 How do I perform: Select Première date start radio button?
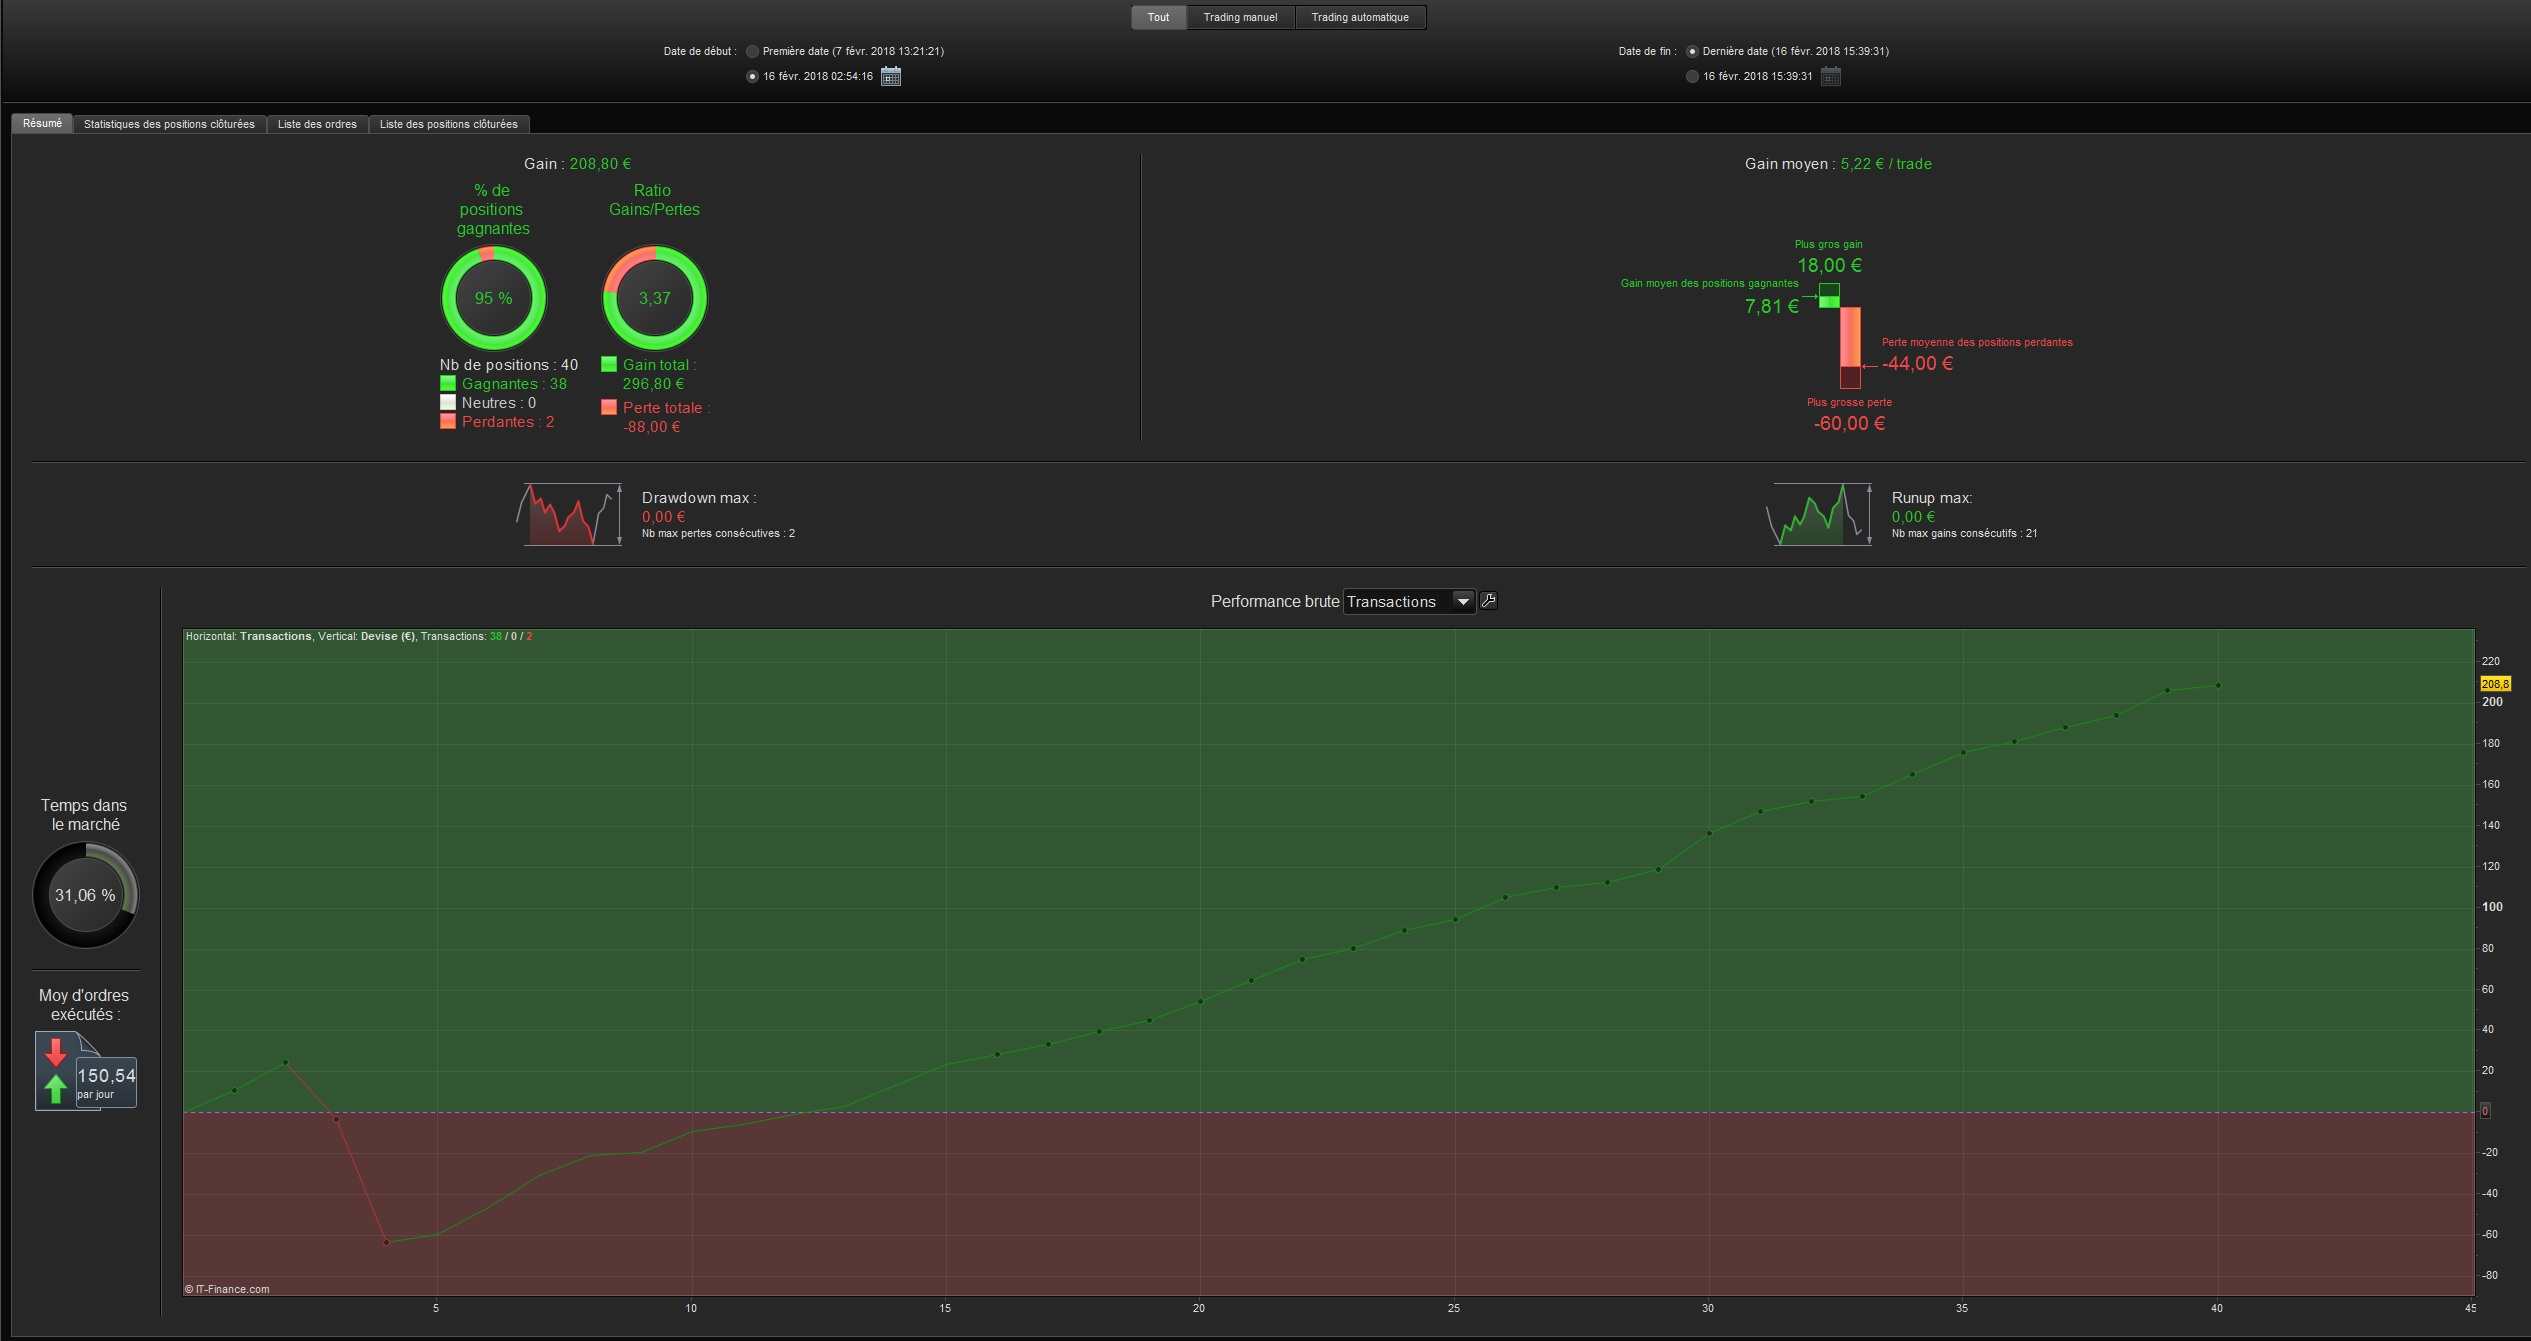[752, 51]
